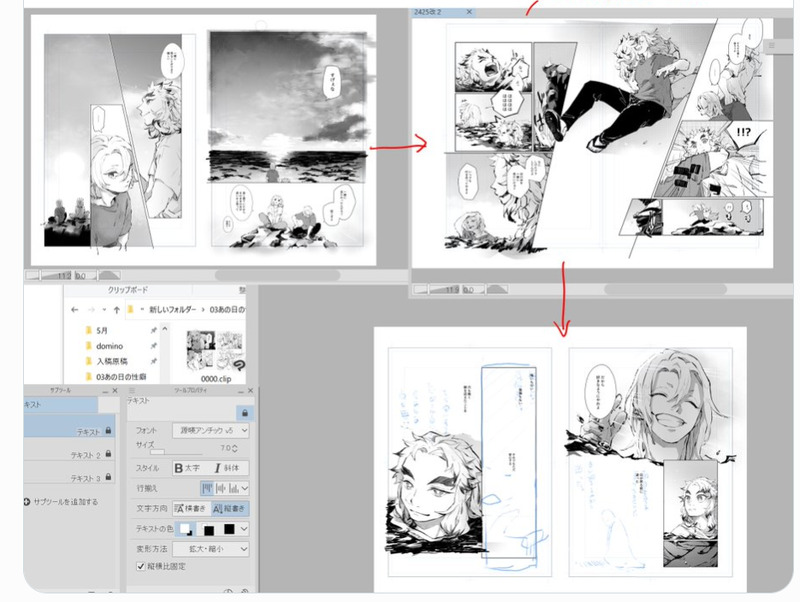800x602 pixels.
Task: Toggle the 縦横比固定 checkbox
Action: (x=141, y=566)
